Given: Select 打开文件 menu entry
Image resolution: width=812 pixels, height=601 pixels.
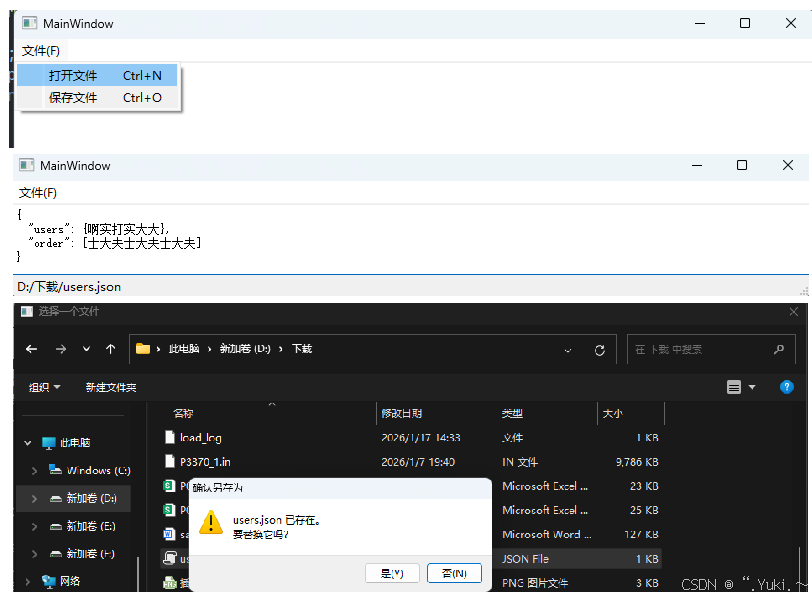Looking at the screenshot, I should tap(97, 76).
